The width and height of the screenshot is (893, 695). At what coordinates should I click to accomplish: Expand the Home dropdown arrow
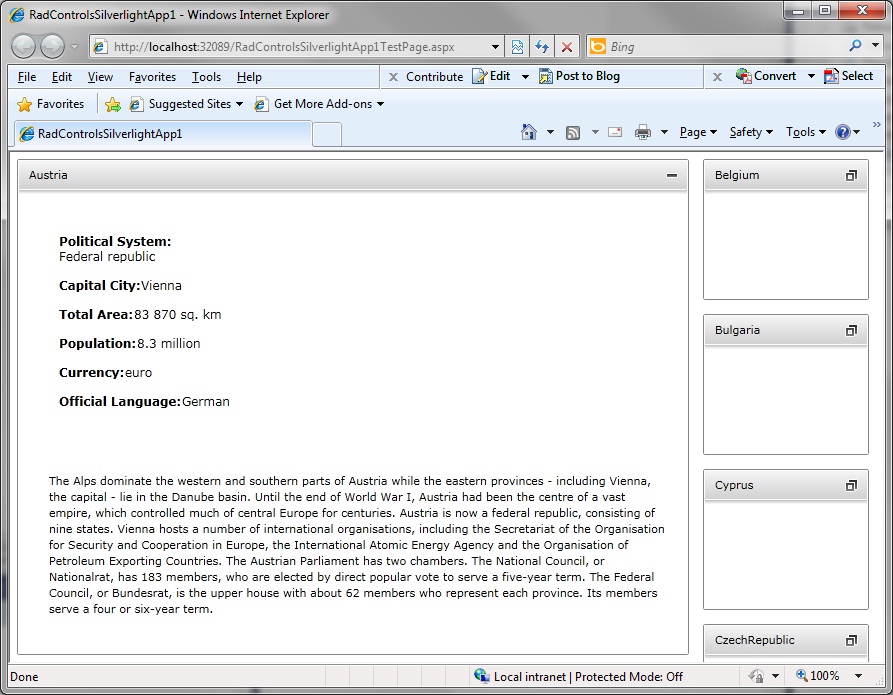pos(550,132)
